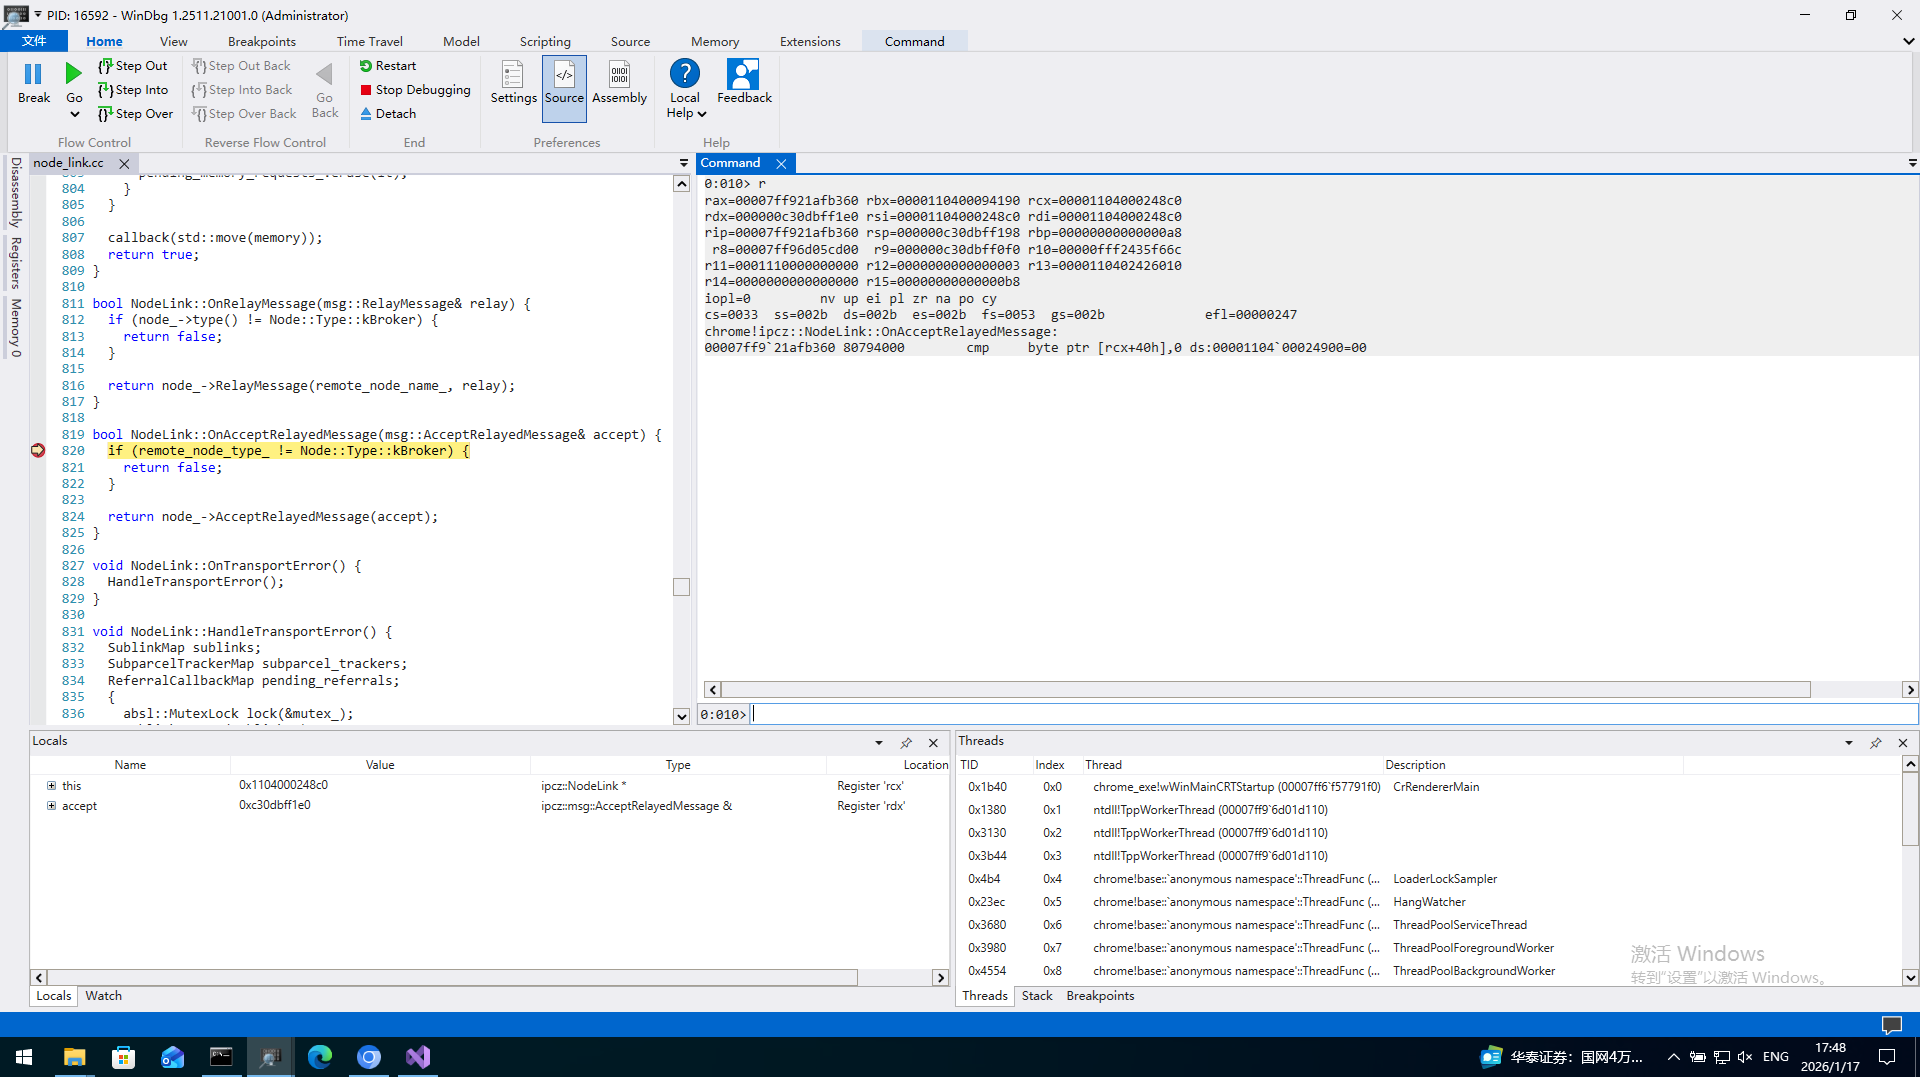Click the Locals horizontal scrollbar
Screen dimensions: 1920x1077
pos(452,978)
